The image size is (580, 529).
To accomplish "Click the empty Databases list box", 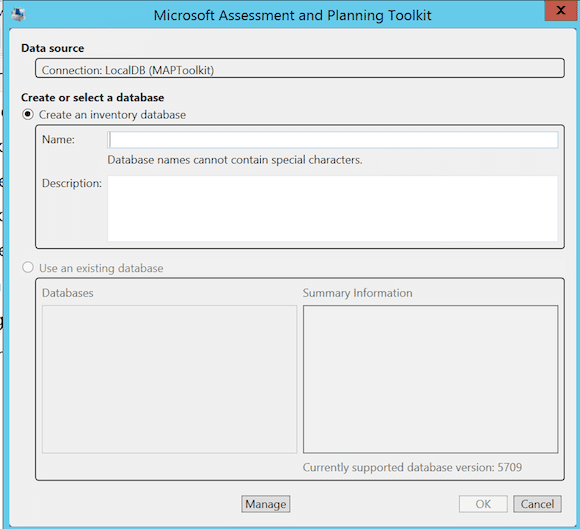I will 169,379.
